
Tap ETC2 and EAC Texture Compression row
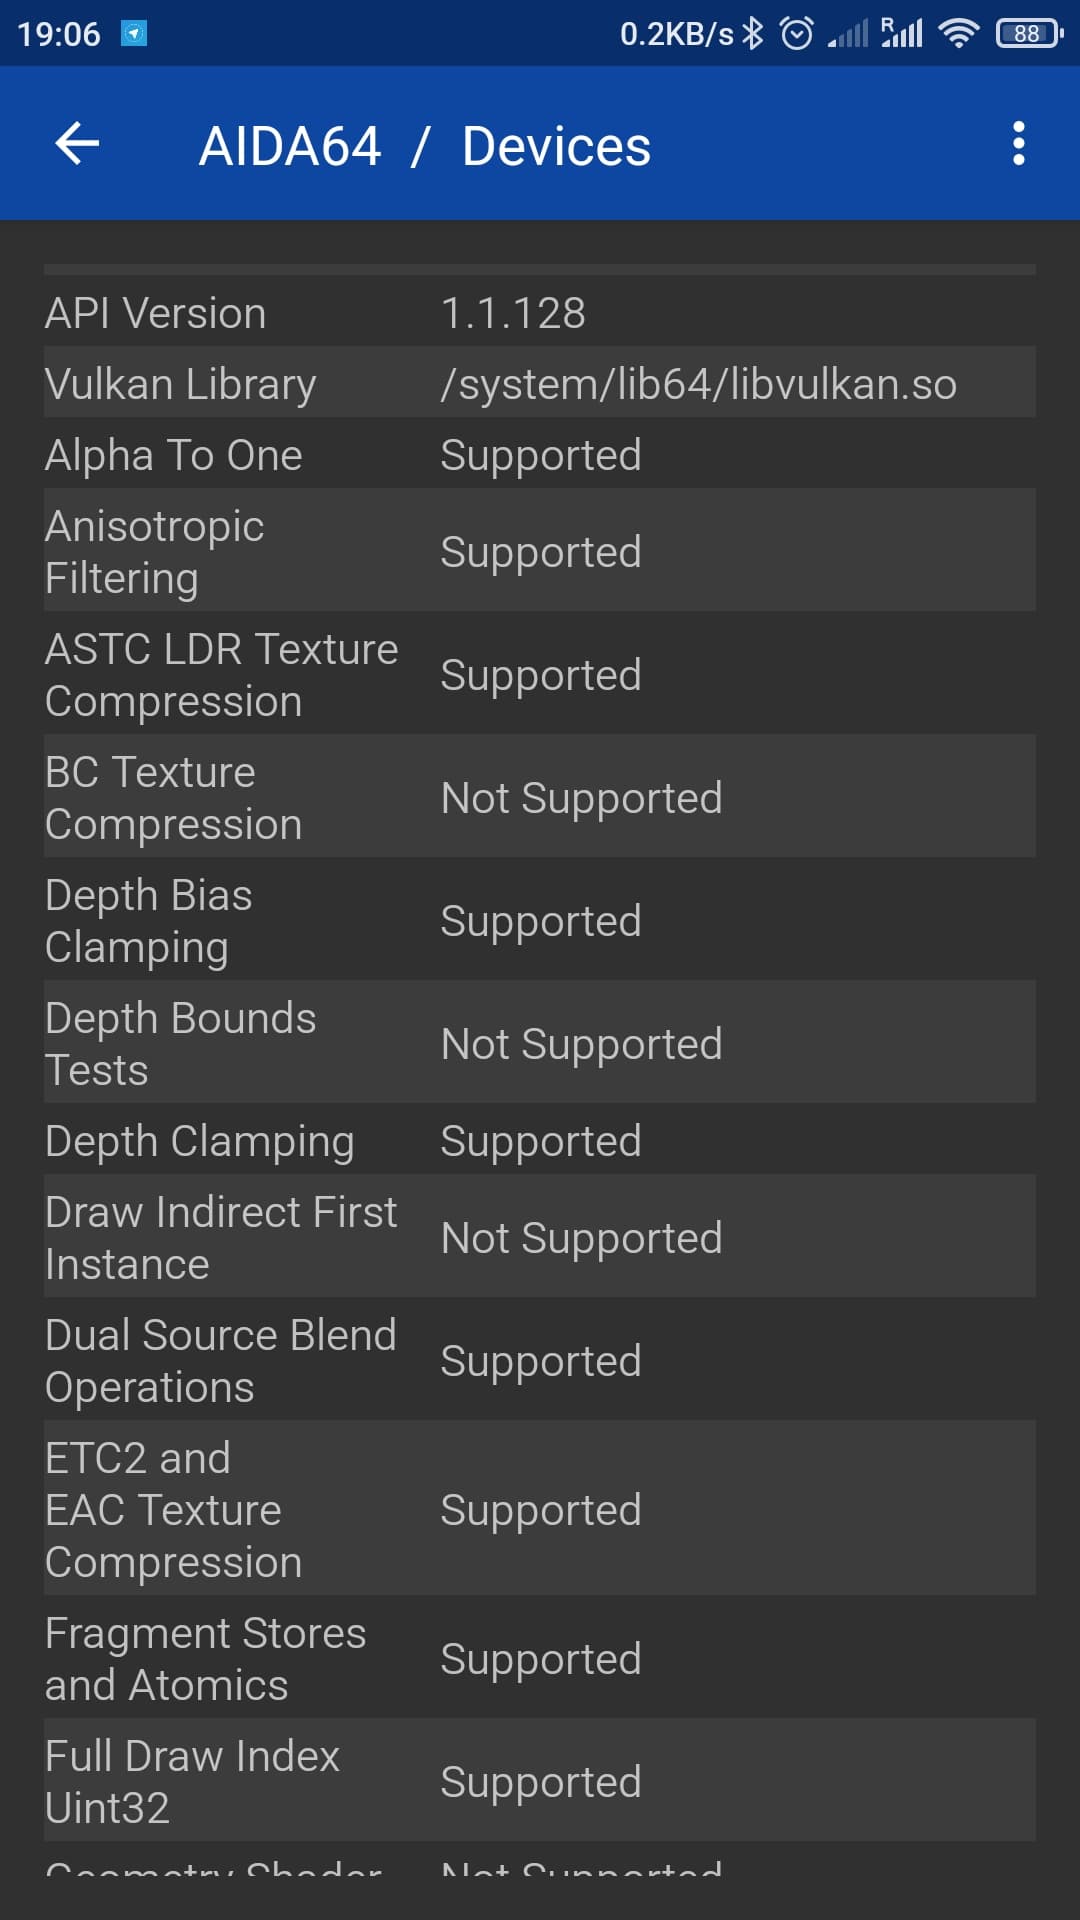click(x=540, y=1510)
